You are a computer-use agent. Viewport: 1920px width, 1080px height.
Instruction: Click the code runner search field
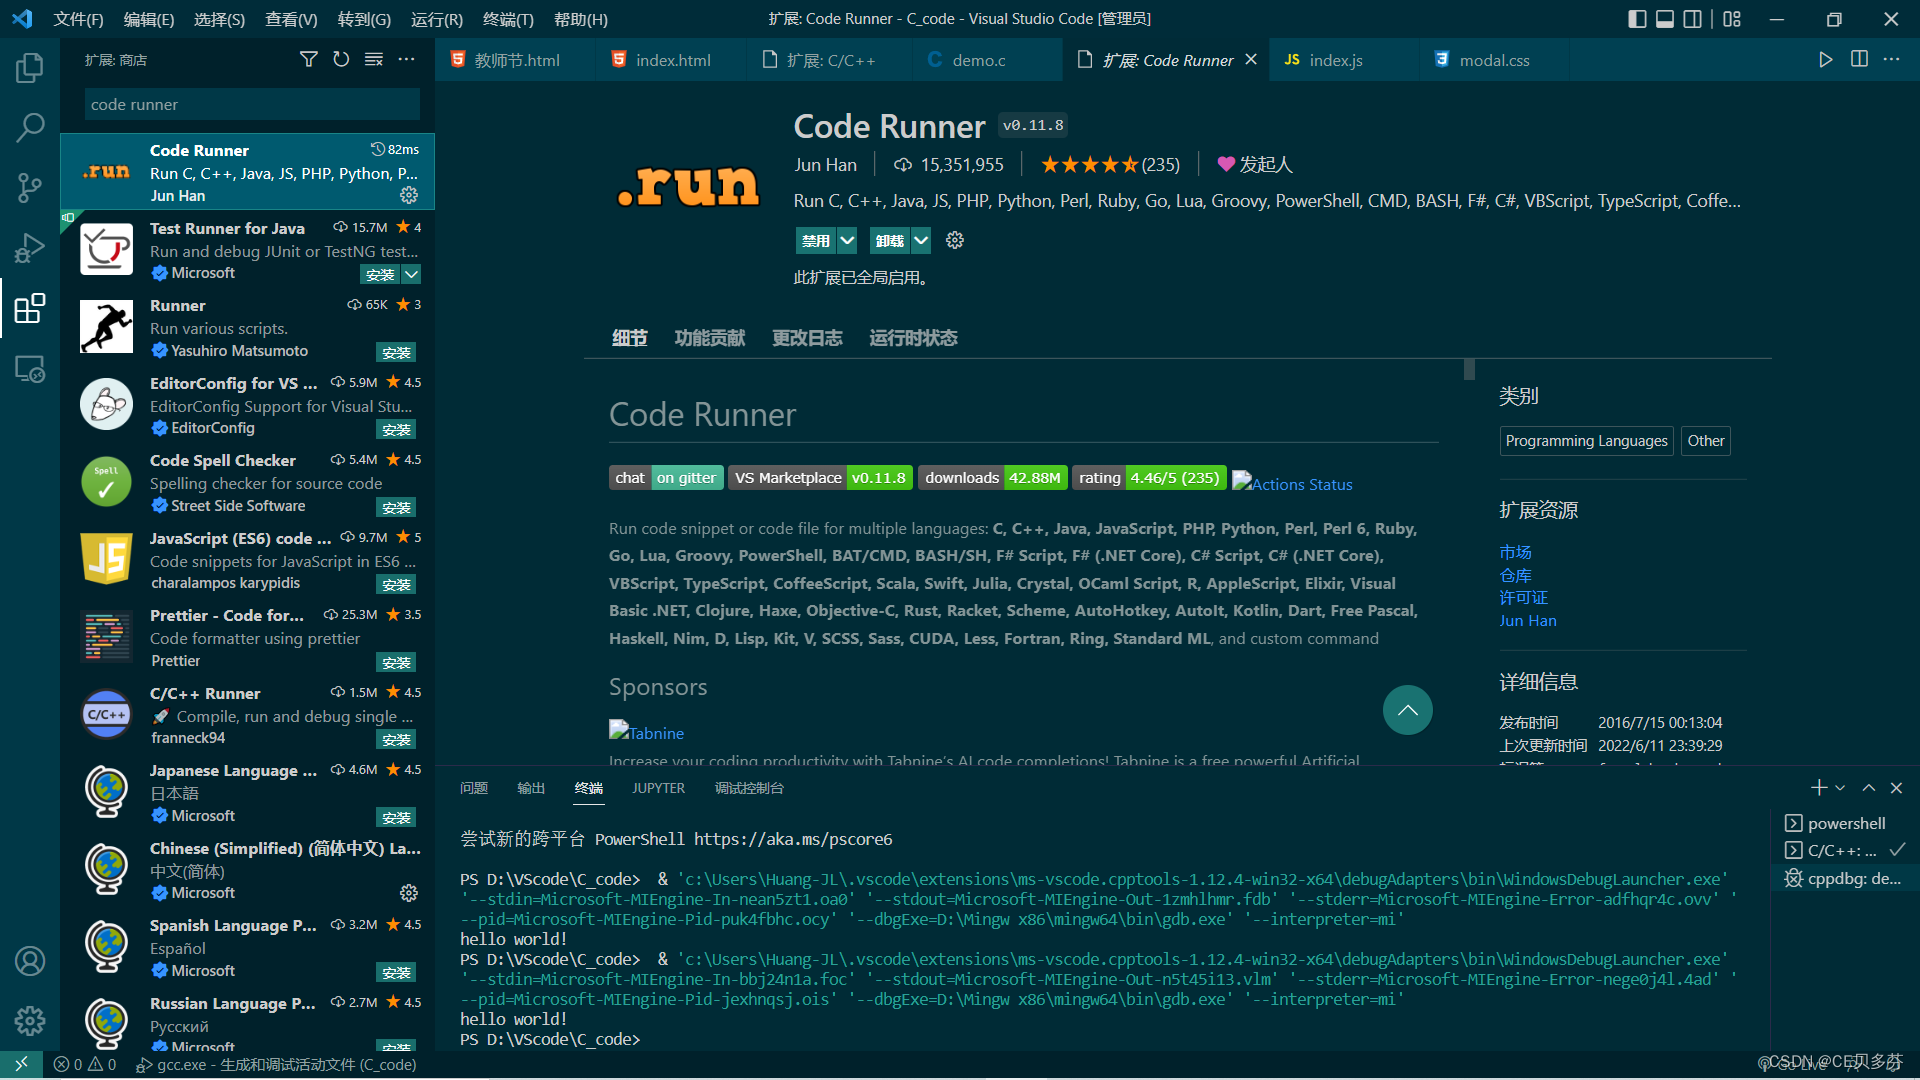coord(252,104)
